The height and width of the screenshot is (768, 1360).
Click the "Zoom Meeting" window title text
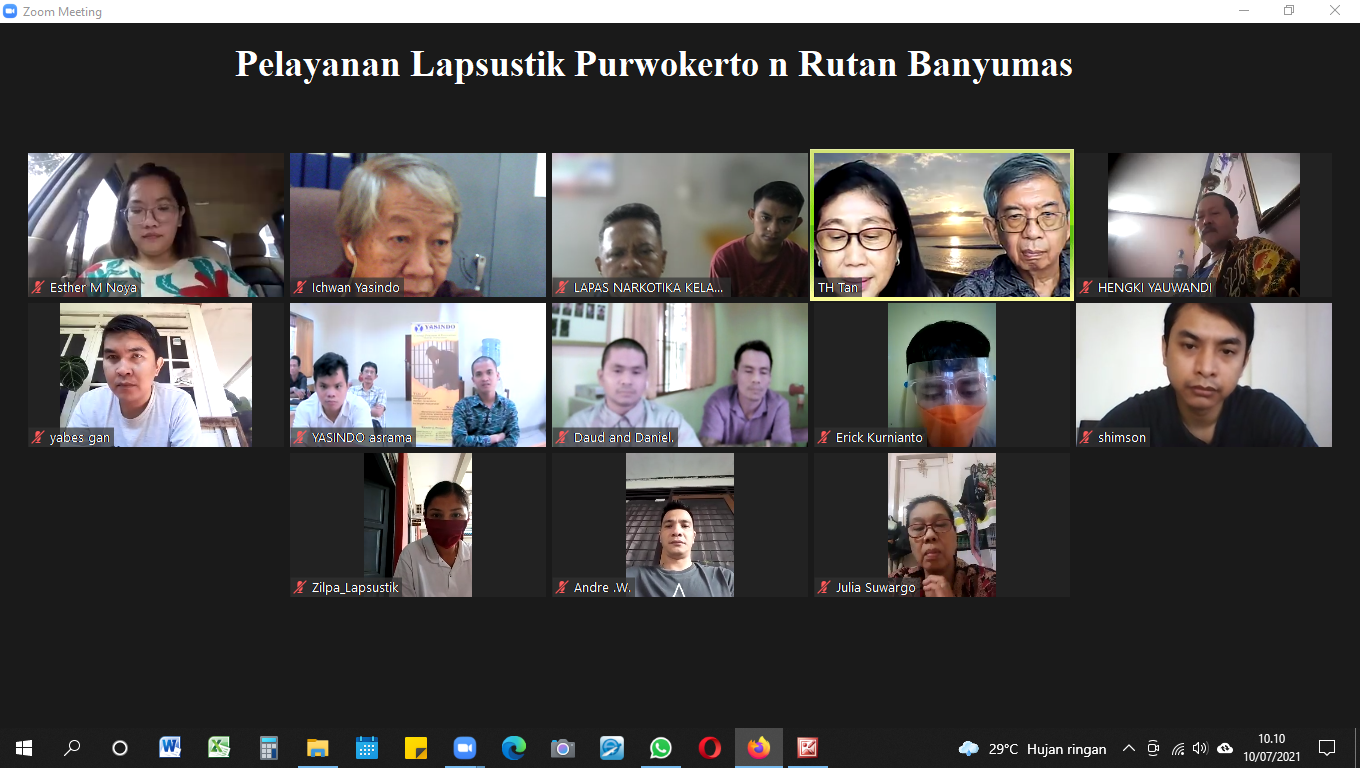tap(62, 12)
